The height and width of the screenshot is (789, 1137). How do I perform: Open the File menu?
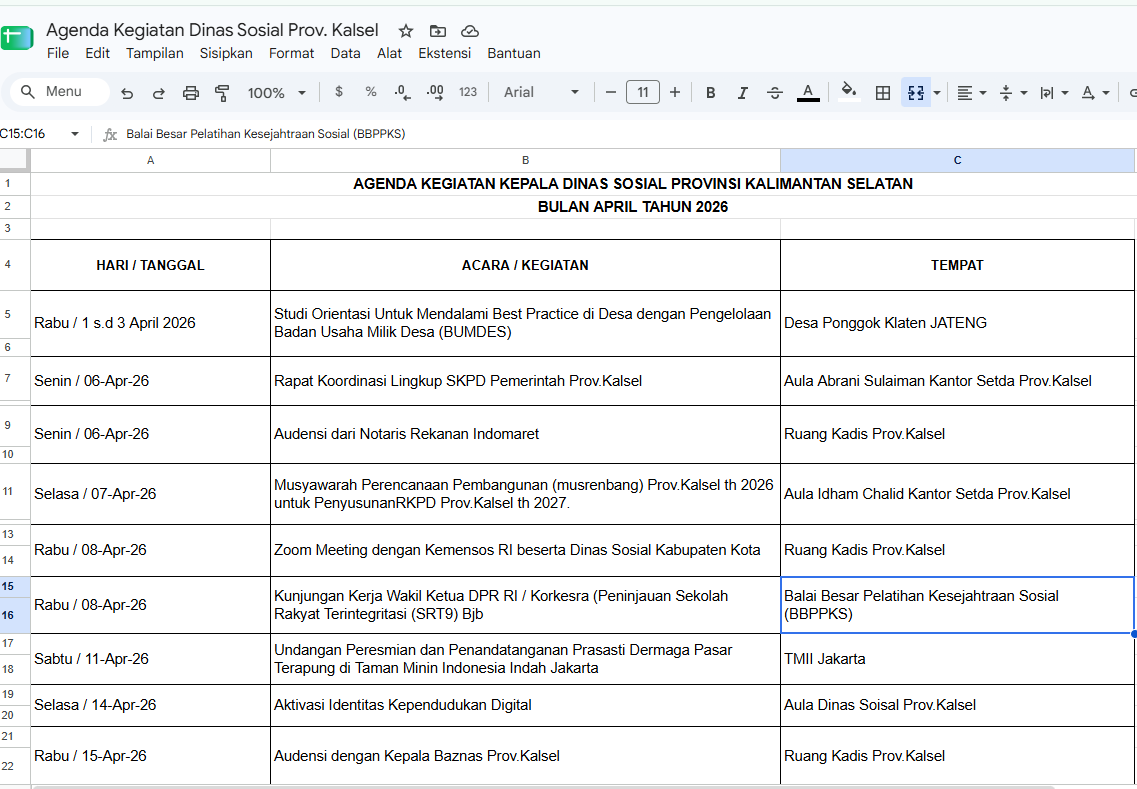[58, 53]
